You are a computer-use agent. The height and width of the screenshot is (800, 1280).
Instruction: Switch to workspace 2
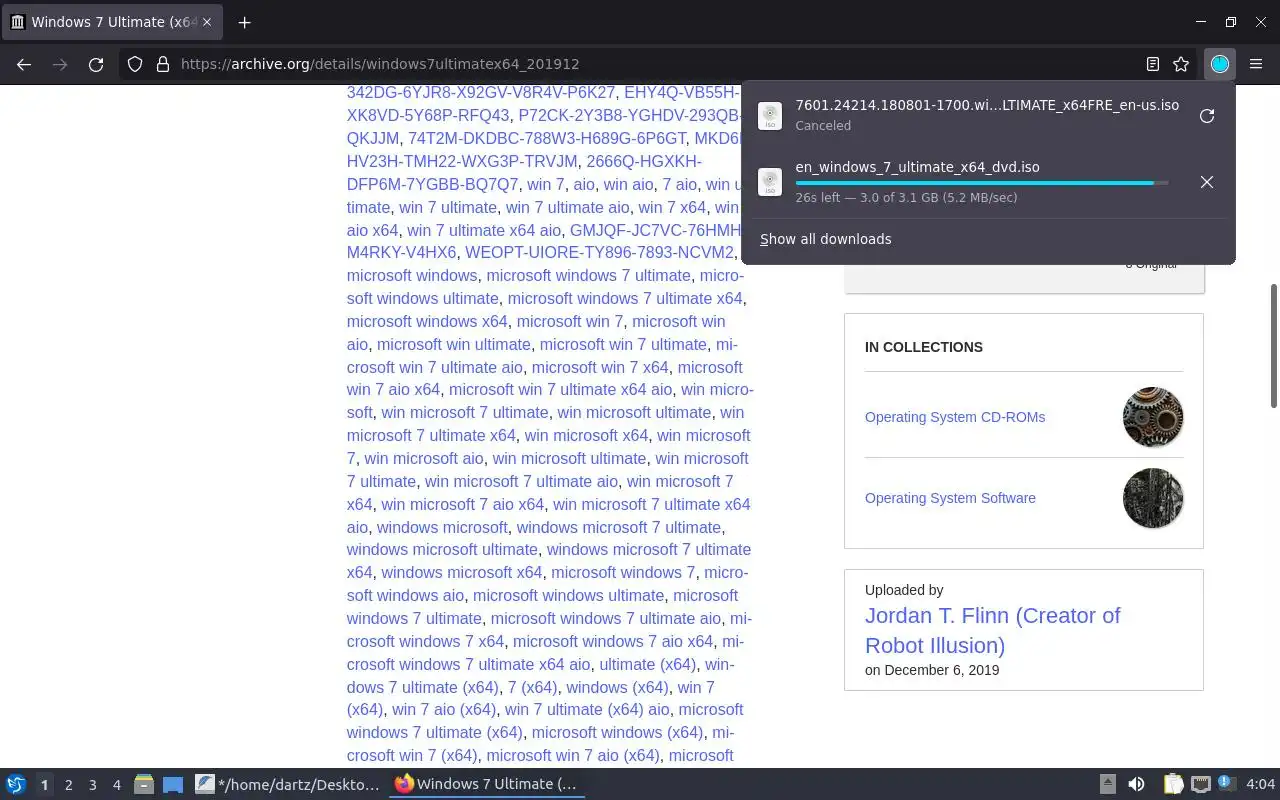(x=68, y=785)
